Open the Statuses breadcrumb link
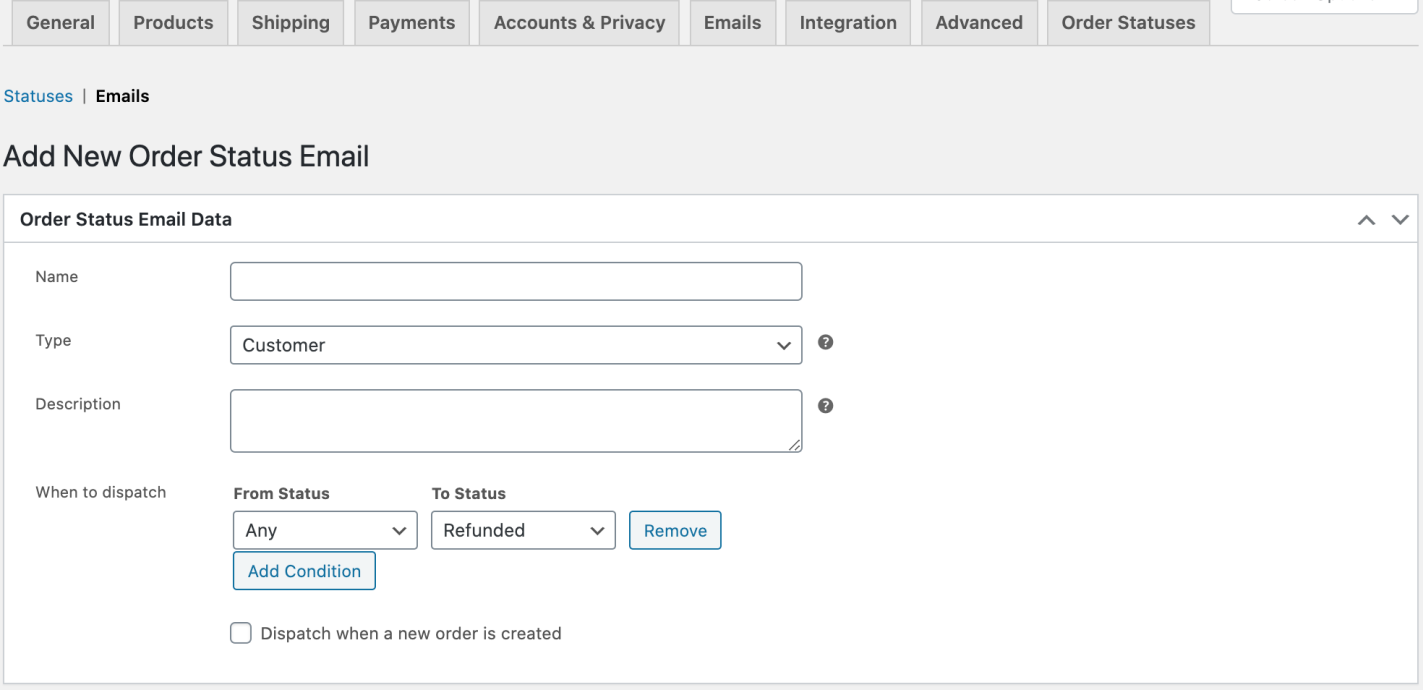Screen dimensions: 1423x690 tap(37, 96)
